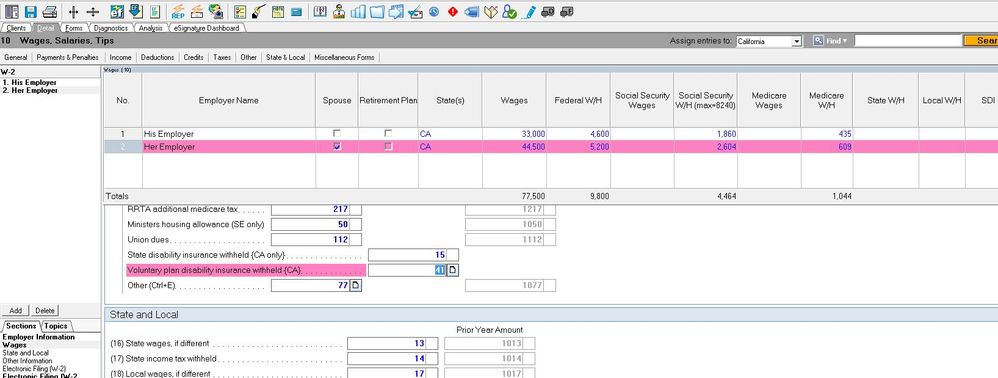
Task: Click the State W/H column header
Action: [885, 100]
